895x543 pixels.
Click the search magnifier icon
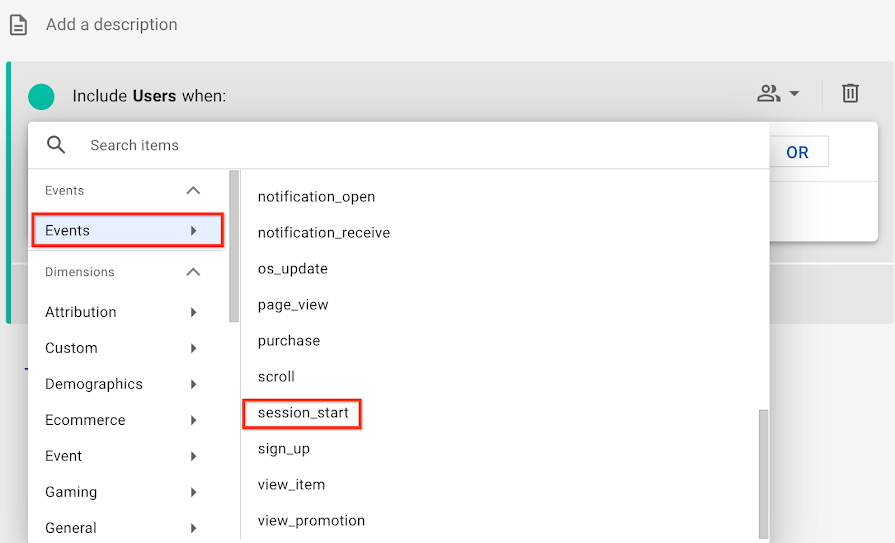(56, 145)
